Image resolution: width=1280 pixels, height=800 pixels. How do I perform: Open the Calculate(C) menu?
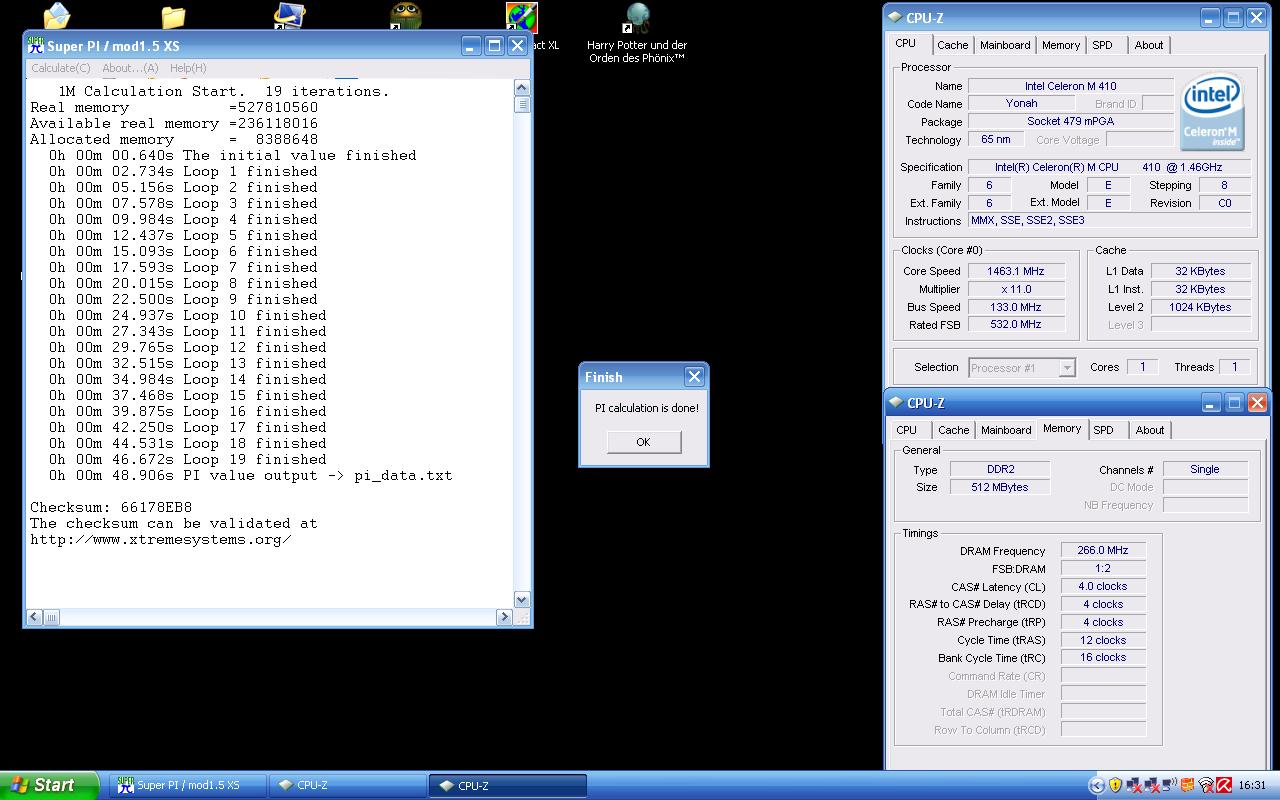(61, 68)
